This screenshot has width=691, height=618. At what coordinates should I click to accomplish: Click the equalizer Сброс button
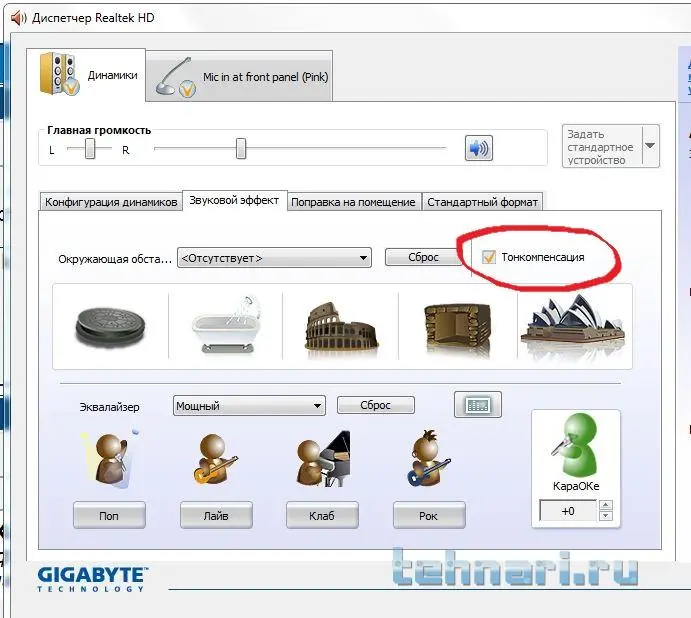click(375, 405)
